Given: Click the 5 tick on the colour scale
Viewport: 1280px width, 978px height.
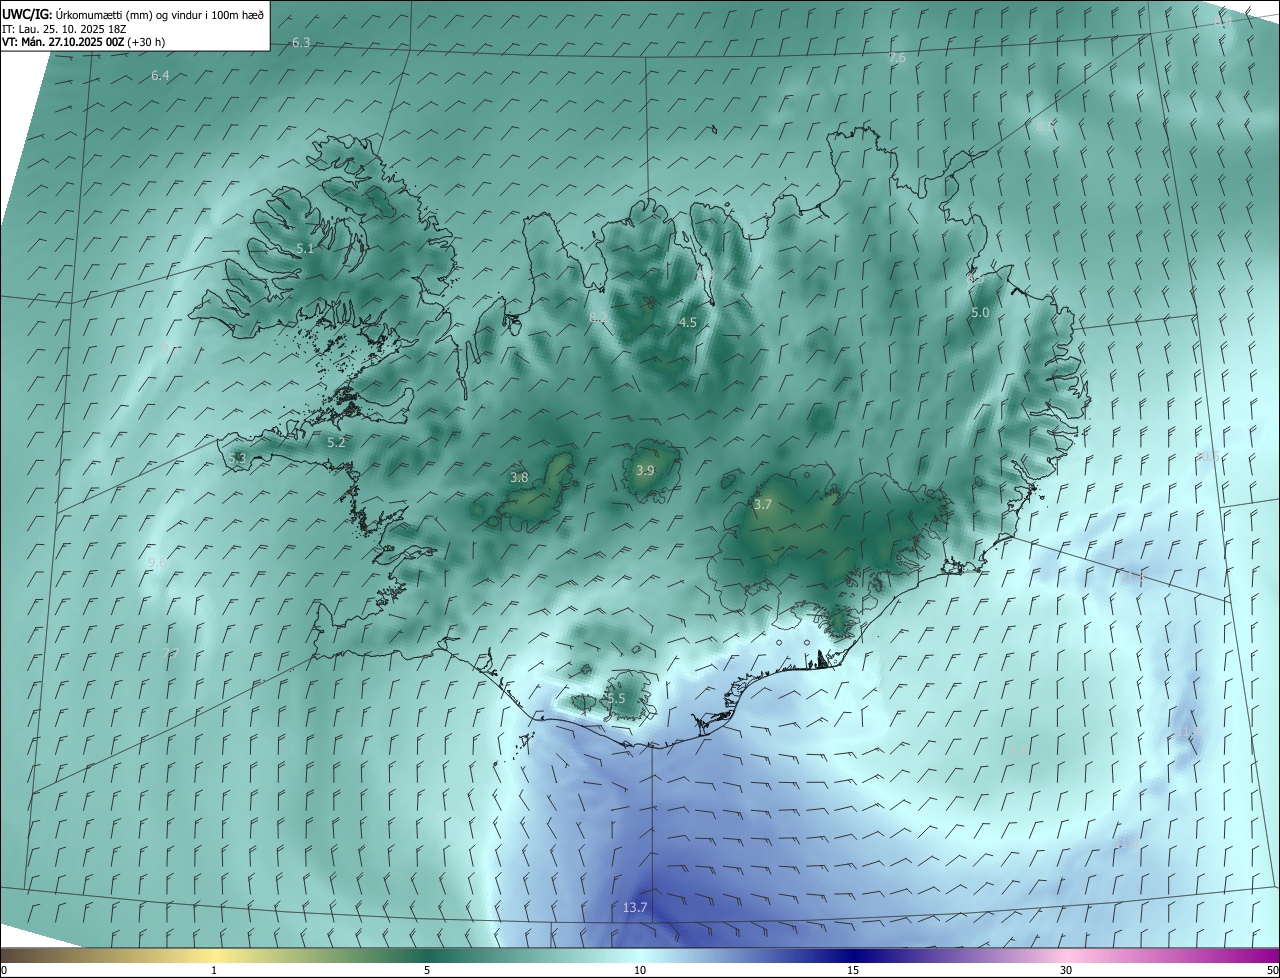Looking at the screenshot, I should click(x=427, y=970).
